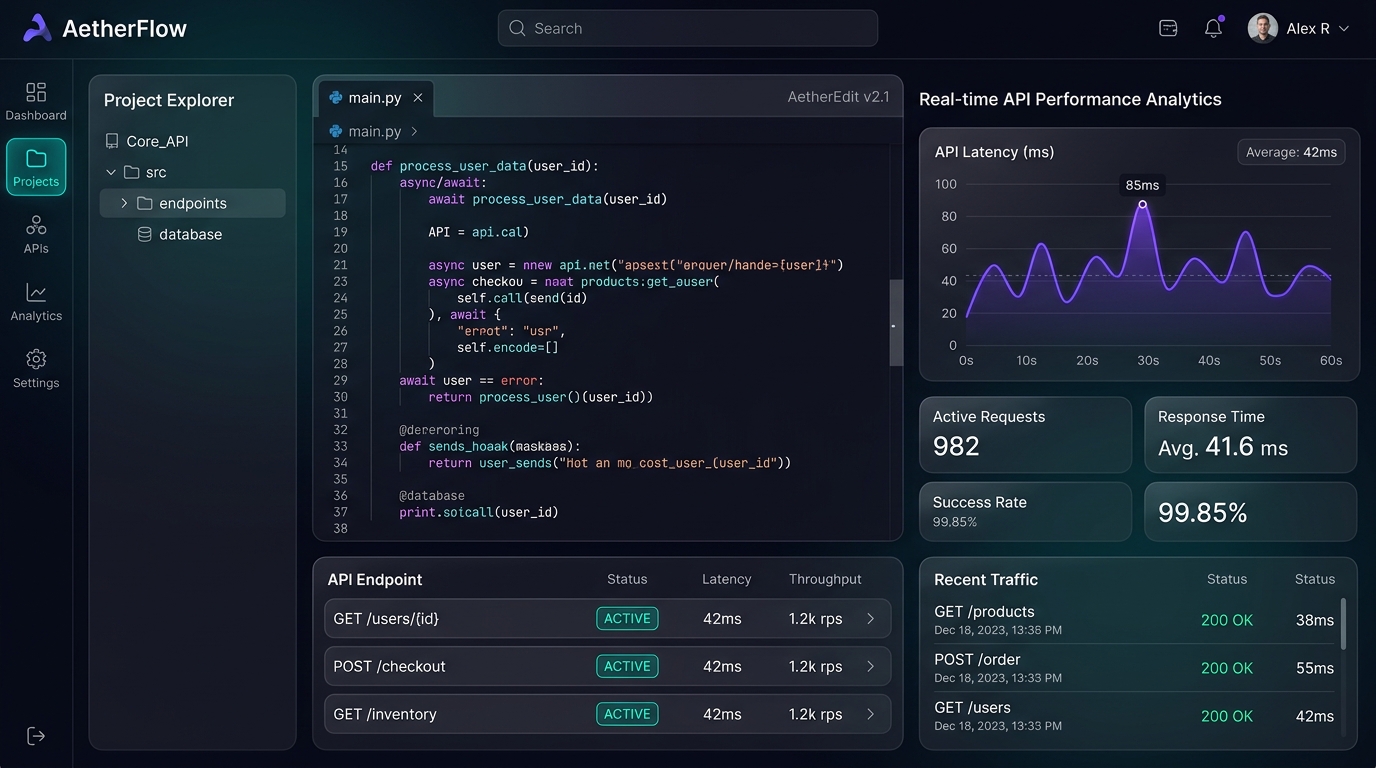1376x768 pixels.
Task: Collapse the src folder chevron
Action: click(111, 172)
